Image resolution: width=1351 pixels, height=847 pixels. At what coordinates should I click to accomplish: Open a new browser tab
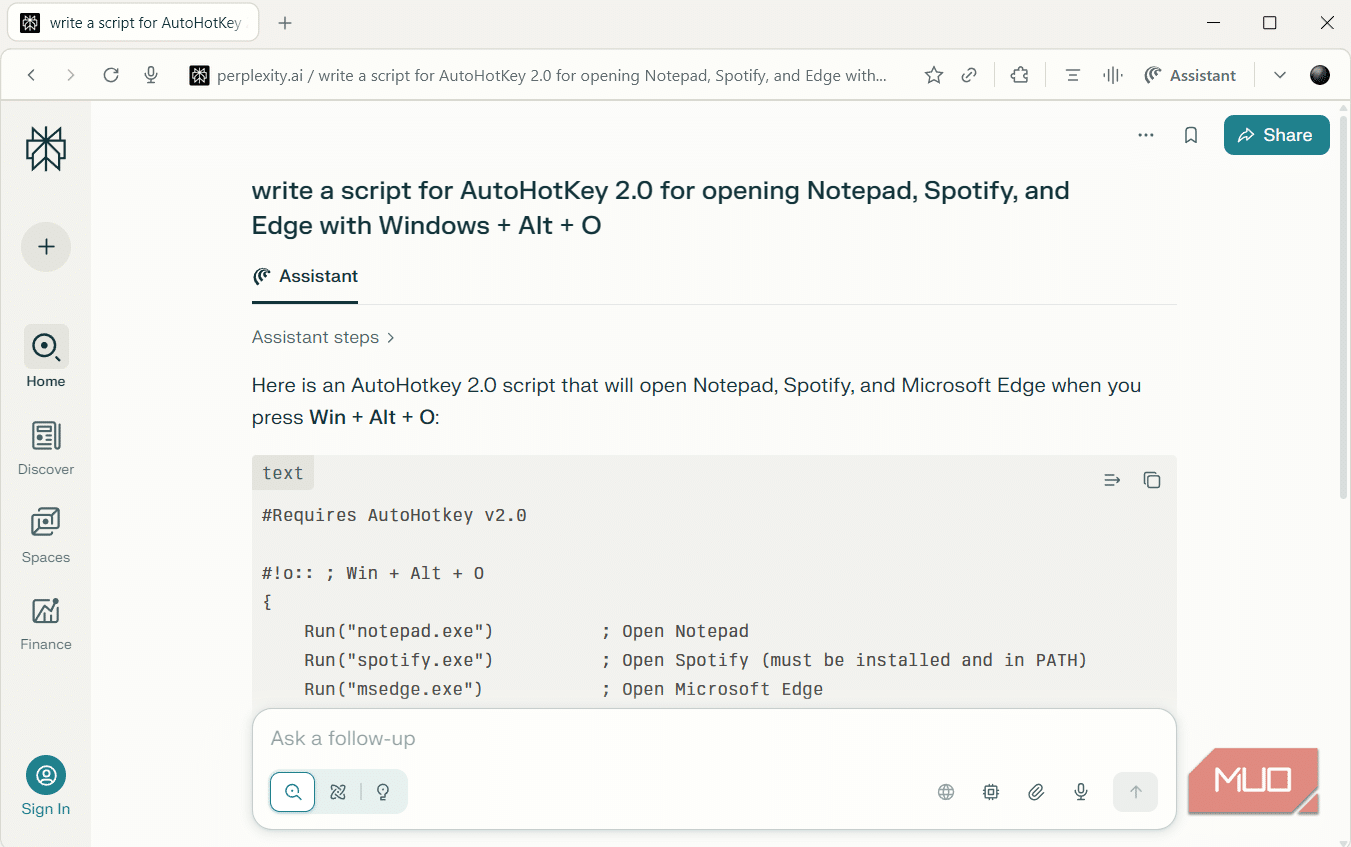tap(285, 23)
